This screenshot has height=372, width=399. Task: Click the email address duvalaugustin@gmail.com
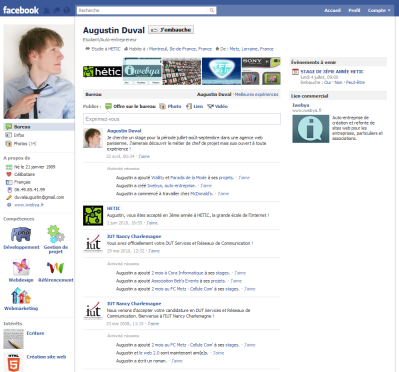point(39,197)
